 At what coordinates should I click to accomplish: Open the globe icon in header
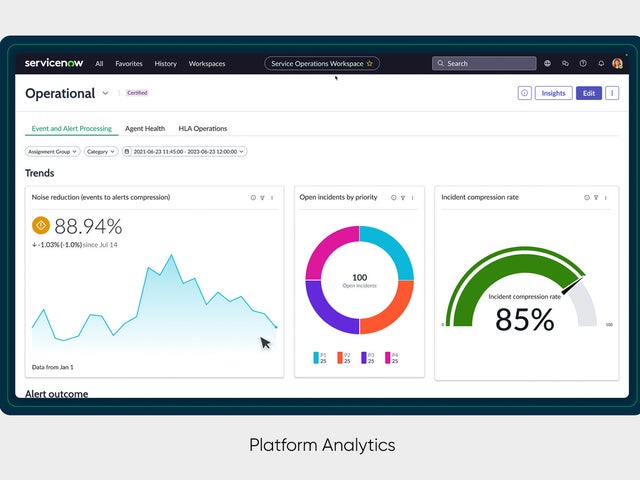tap(547, 63)
